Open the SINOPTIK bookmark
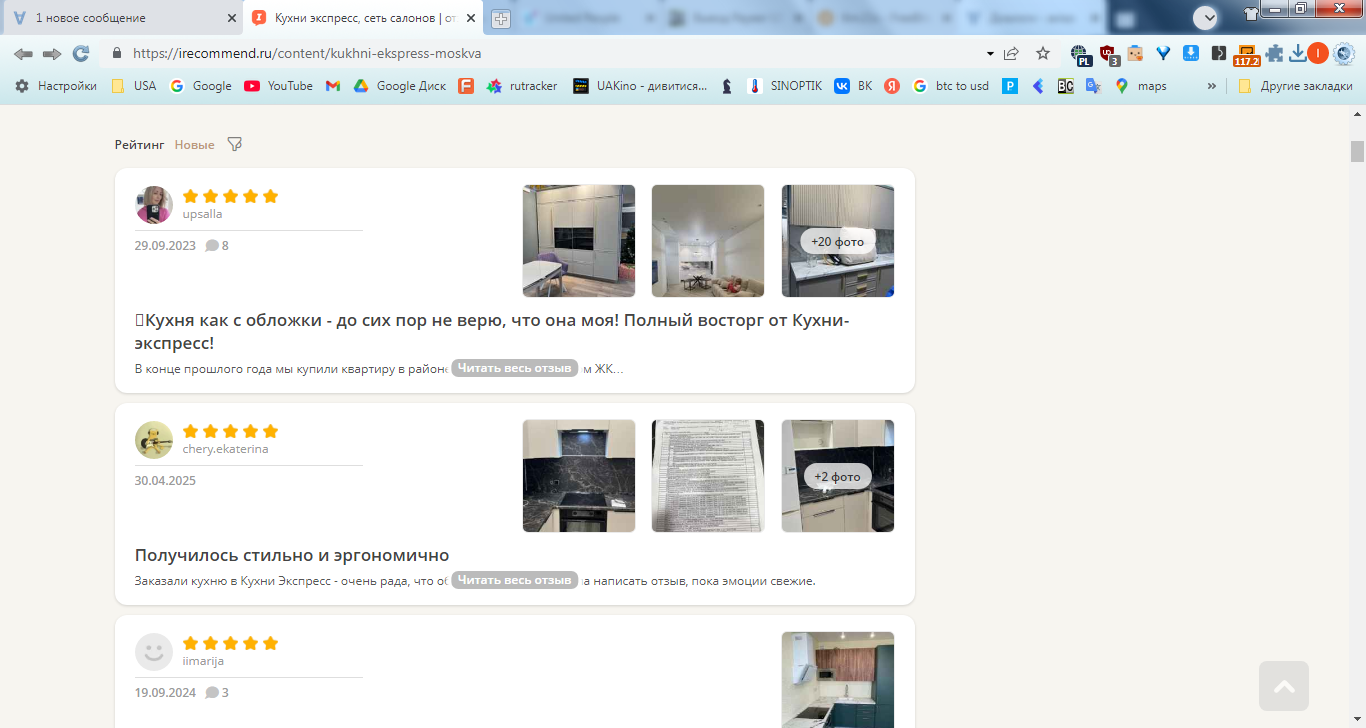Image resolution: width=1366 pixels, height=728 pixels. [x=785, y=86]
